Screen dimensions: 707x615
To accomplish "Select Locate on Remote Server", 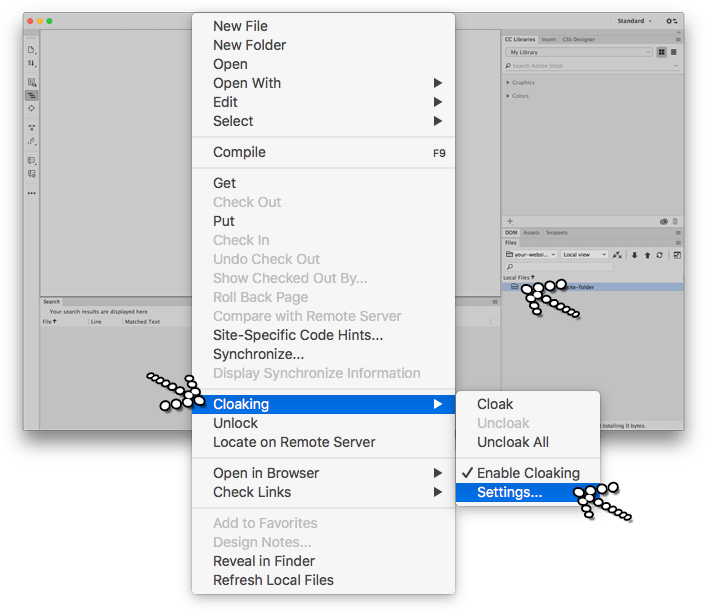I will (323, 442).
